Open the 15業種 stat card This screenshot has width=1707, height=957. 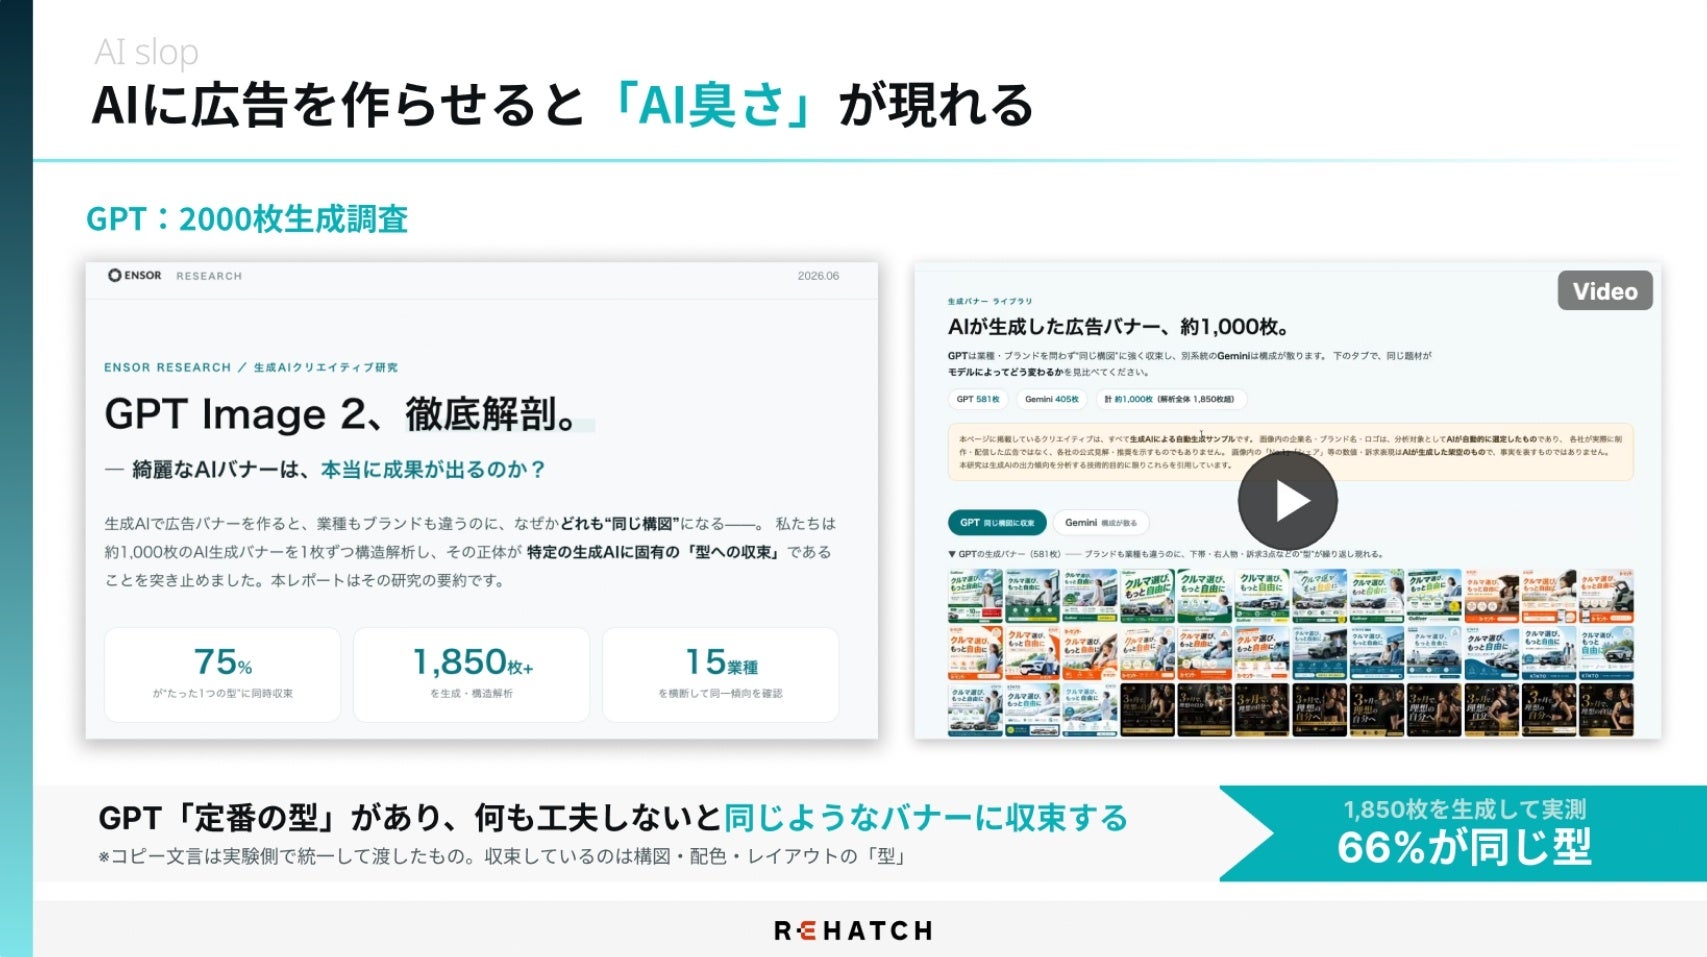(720, 674)
